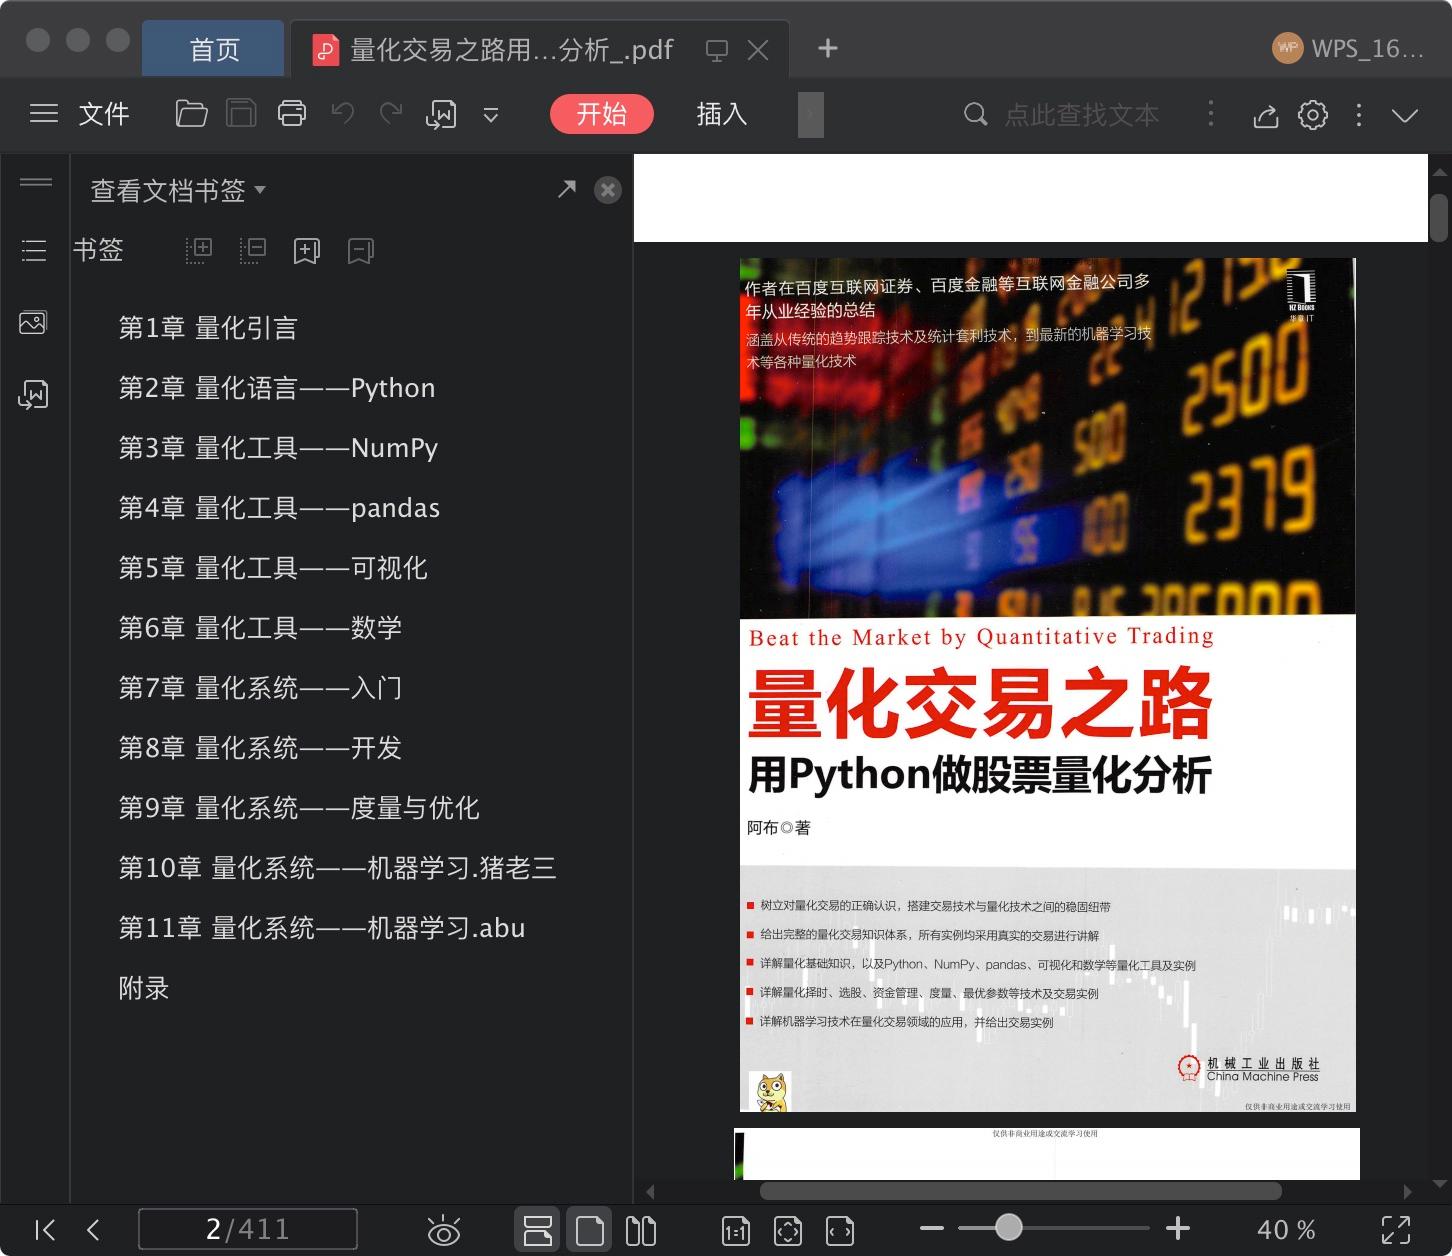The width and height of the screenshot is (1452, 1256).
Task: Open the hamburger menu beside 文件
Action: (x=44, y=114)
